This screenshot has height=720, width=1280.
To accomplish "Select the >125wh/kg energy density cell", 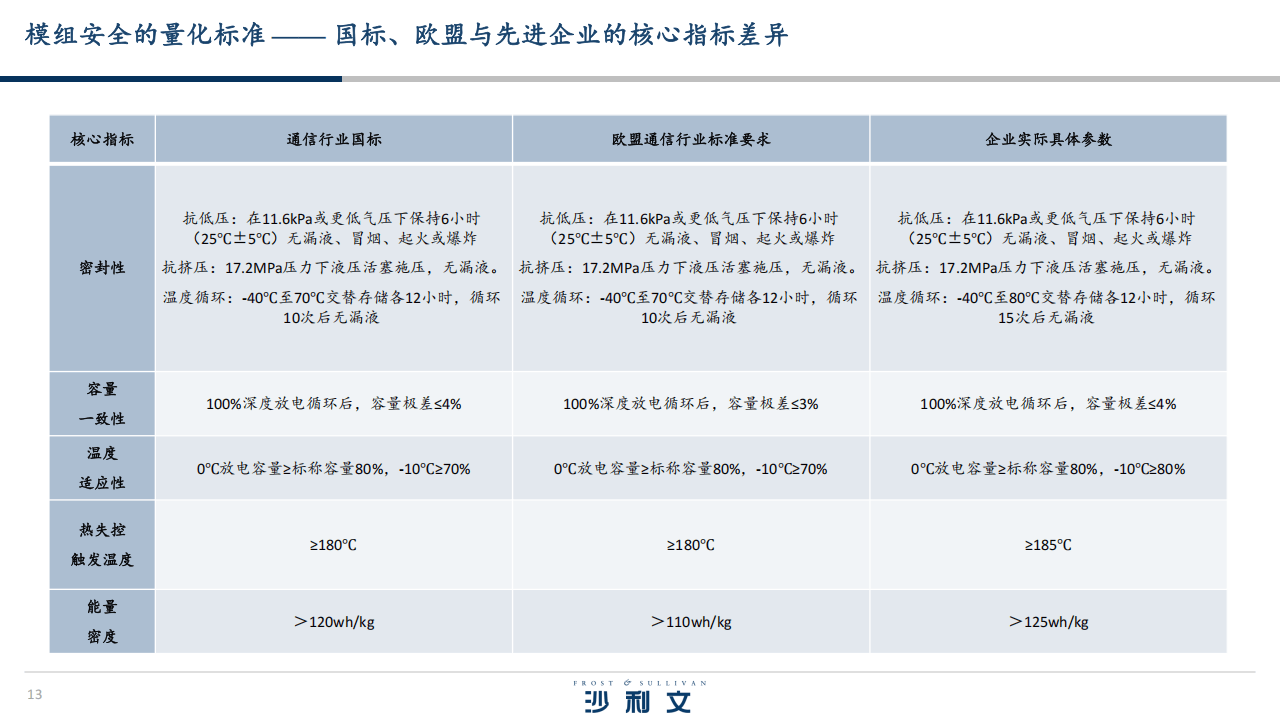I will click(1048, 621).
